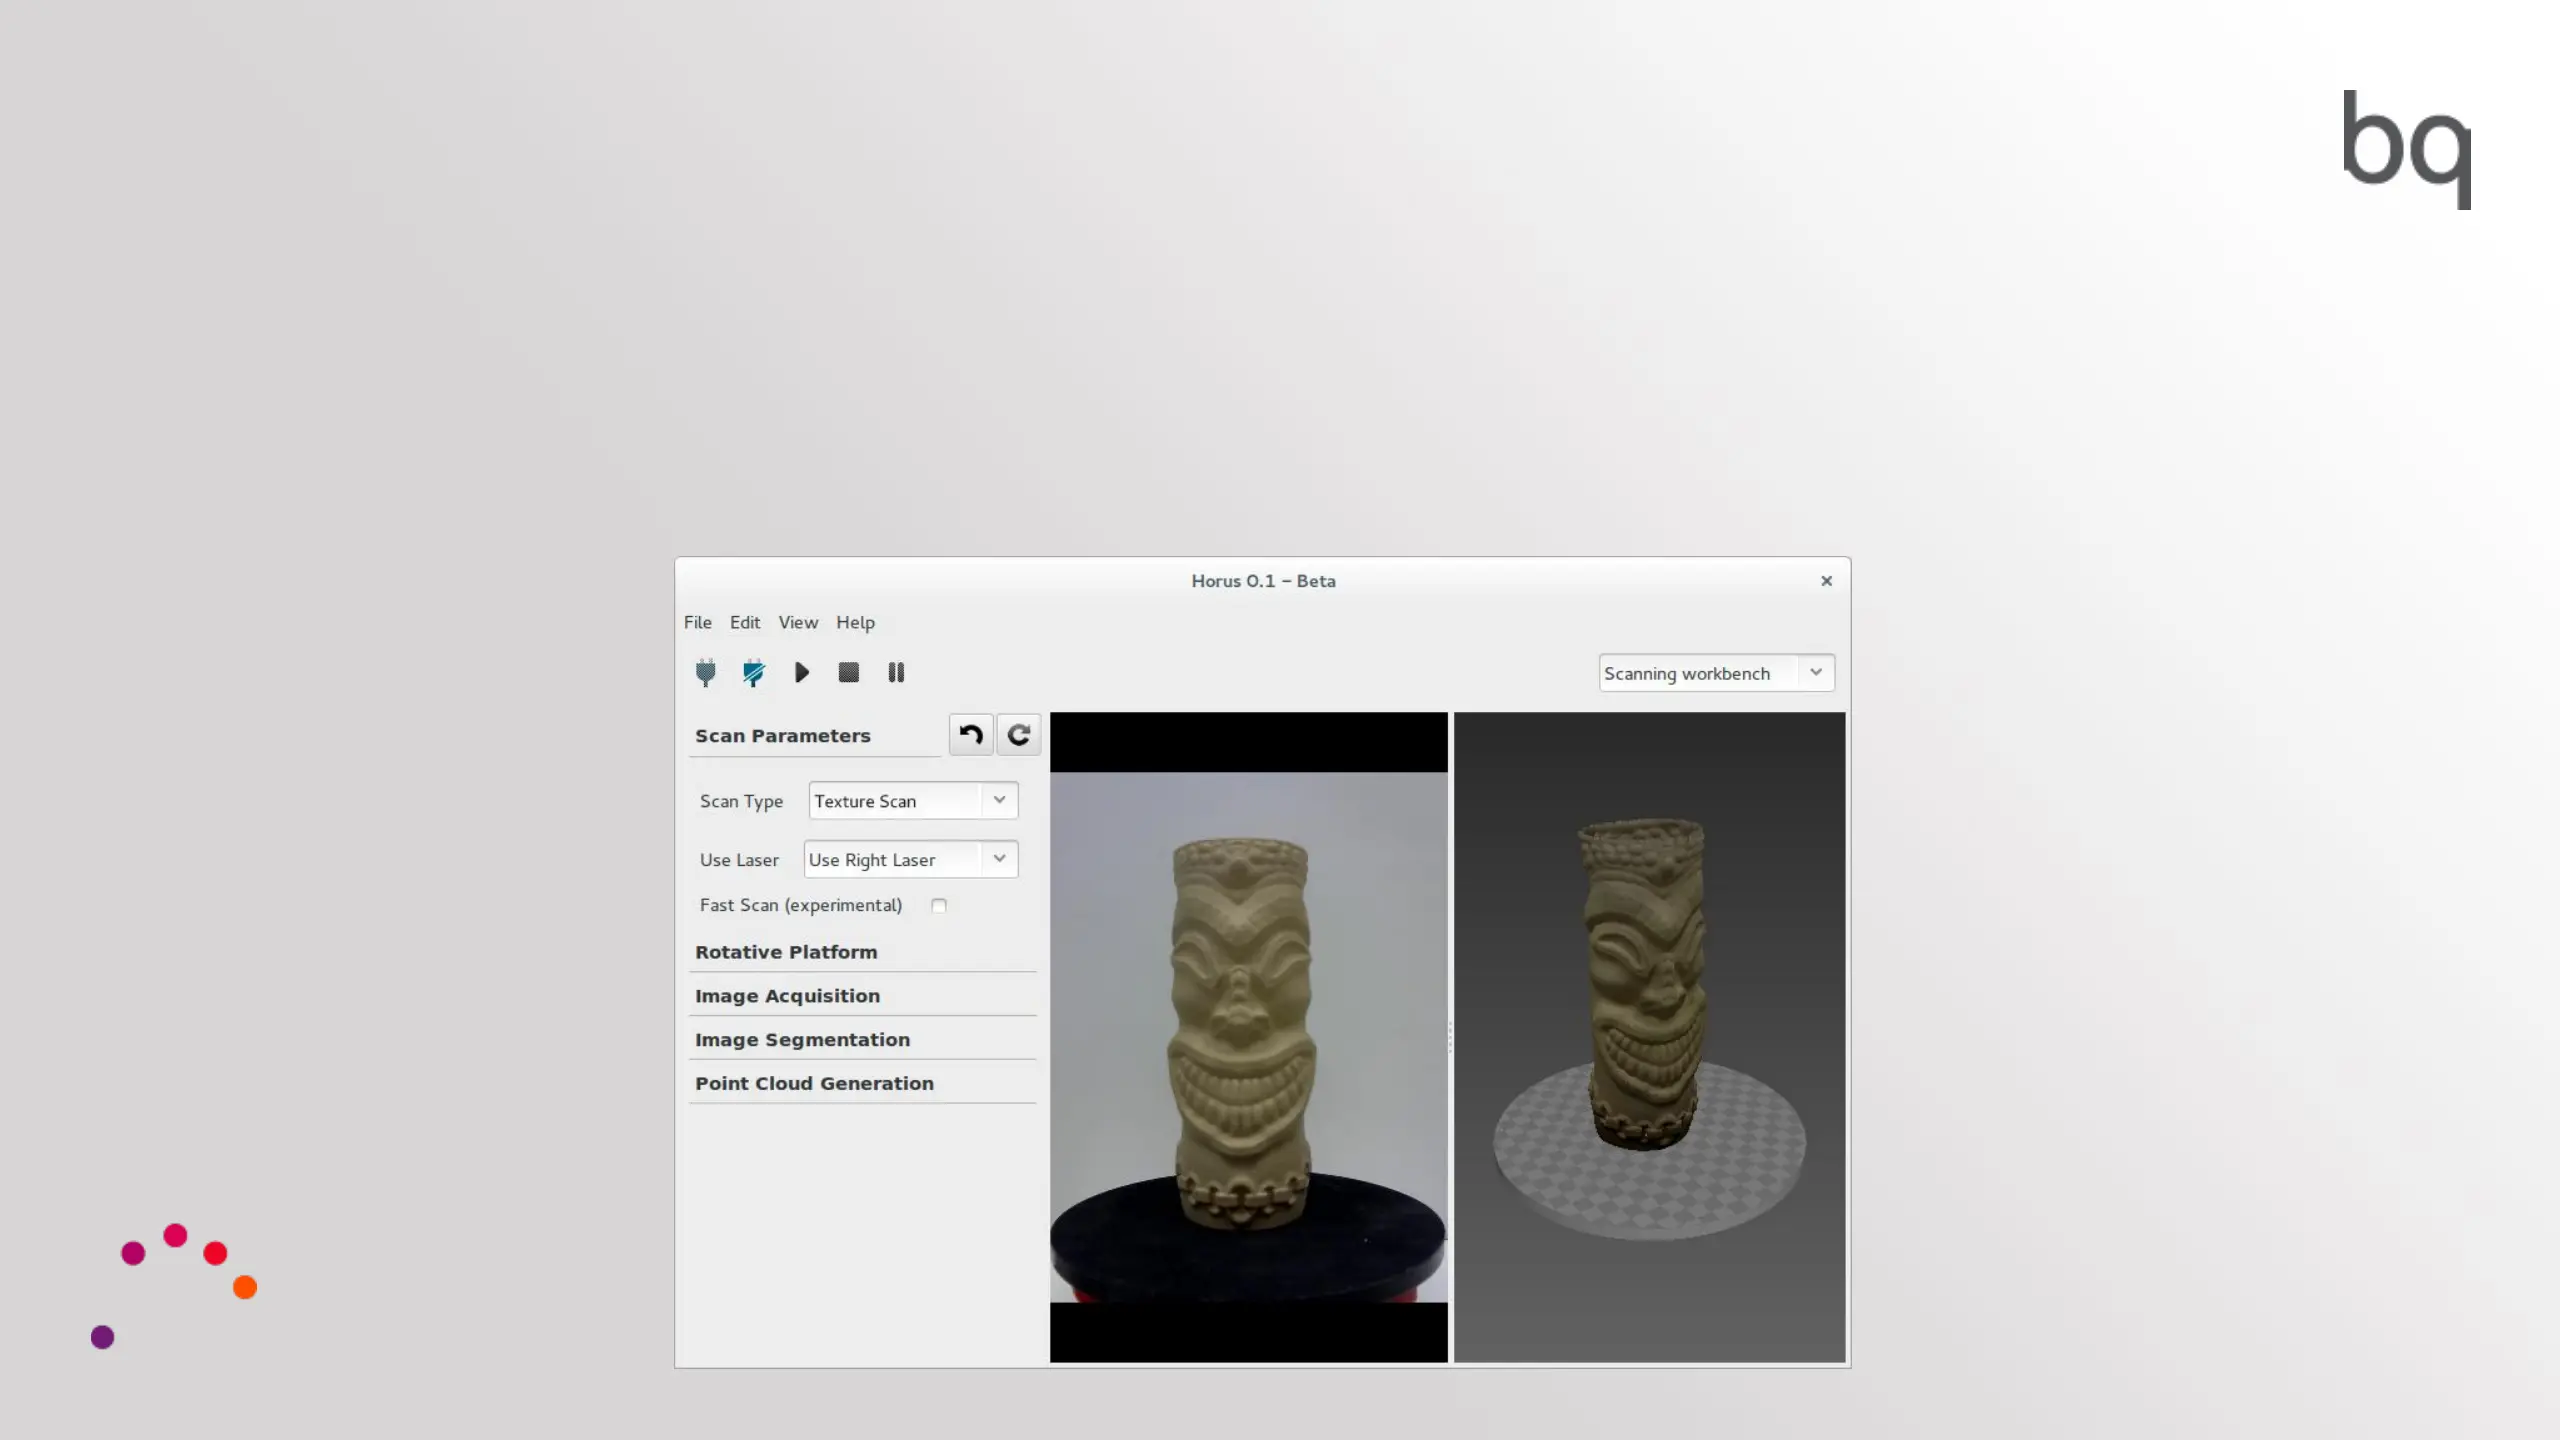Open the Help menu
This screenshot has height=1440, width=2560.
[x=855, y=622]
